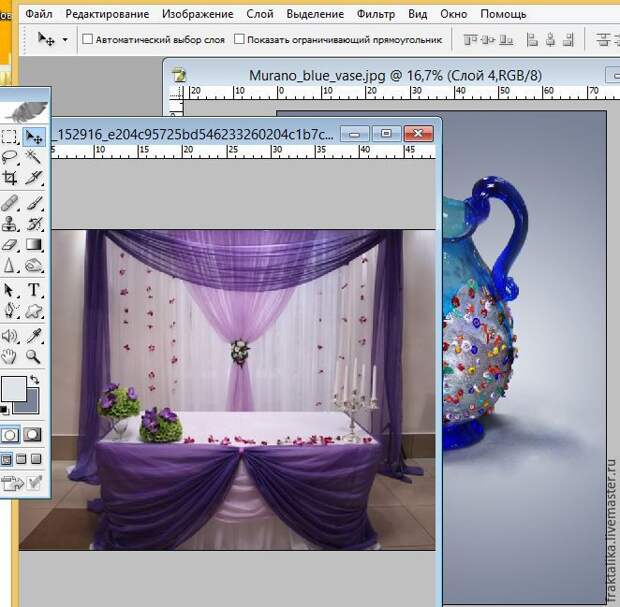
Task: Select the Pen tool
Action: pos(9,311)
